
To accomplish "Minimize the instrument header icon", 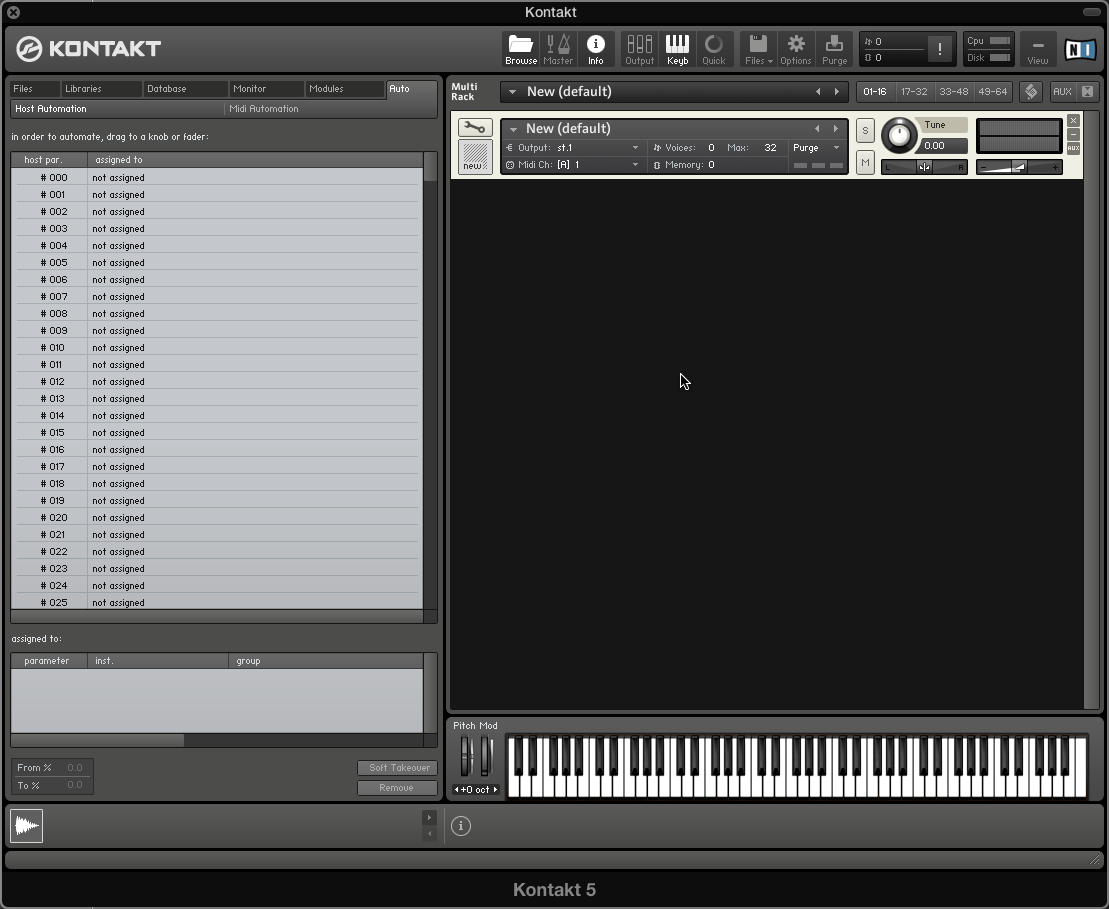I will pos(1073,134).
